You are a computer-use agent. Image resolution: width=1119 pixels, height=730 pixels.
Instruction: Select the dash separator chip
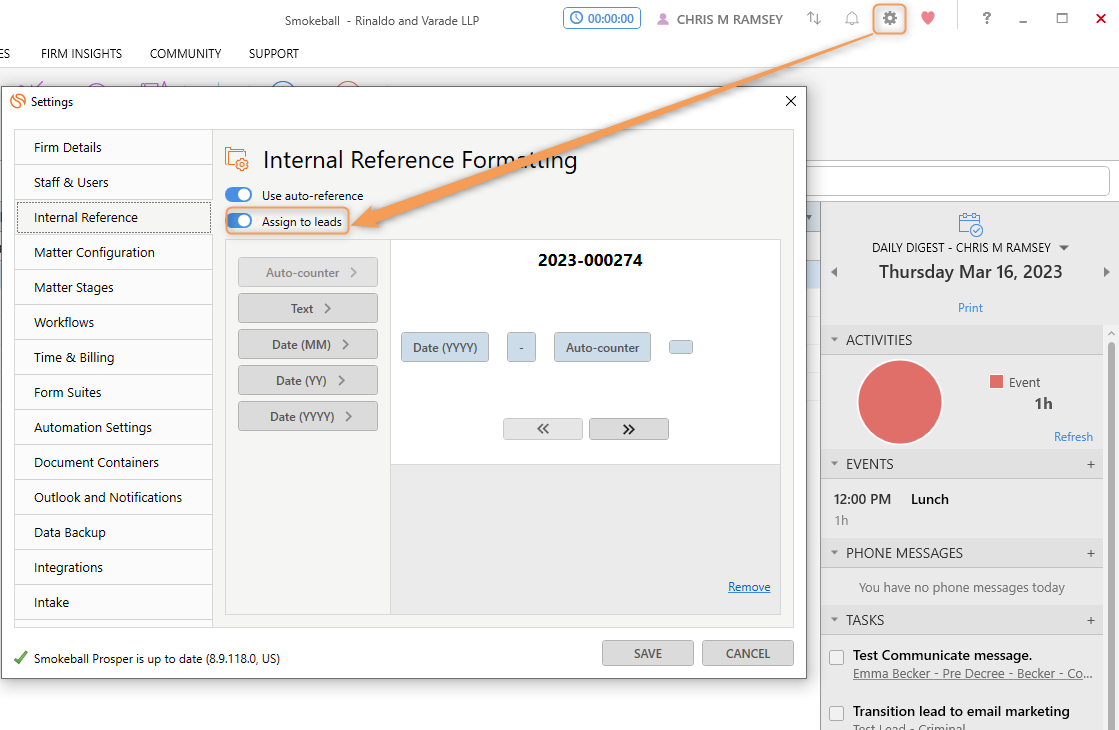click(522, 347)
